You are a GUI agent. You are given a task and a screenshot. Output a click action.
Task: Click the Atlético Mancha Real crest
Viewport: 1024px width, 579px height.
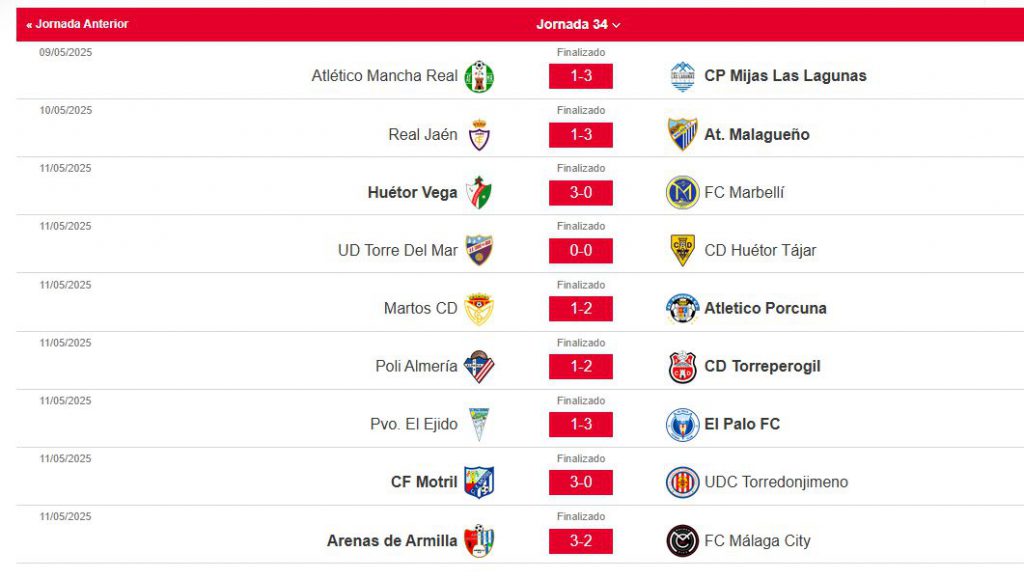479,76
